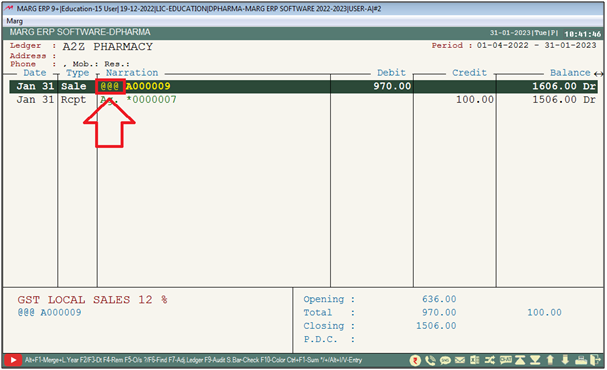Click the email envelope icon
Screen dimensions: 607x370
460,361
